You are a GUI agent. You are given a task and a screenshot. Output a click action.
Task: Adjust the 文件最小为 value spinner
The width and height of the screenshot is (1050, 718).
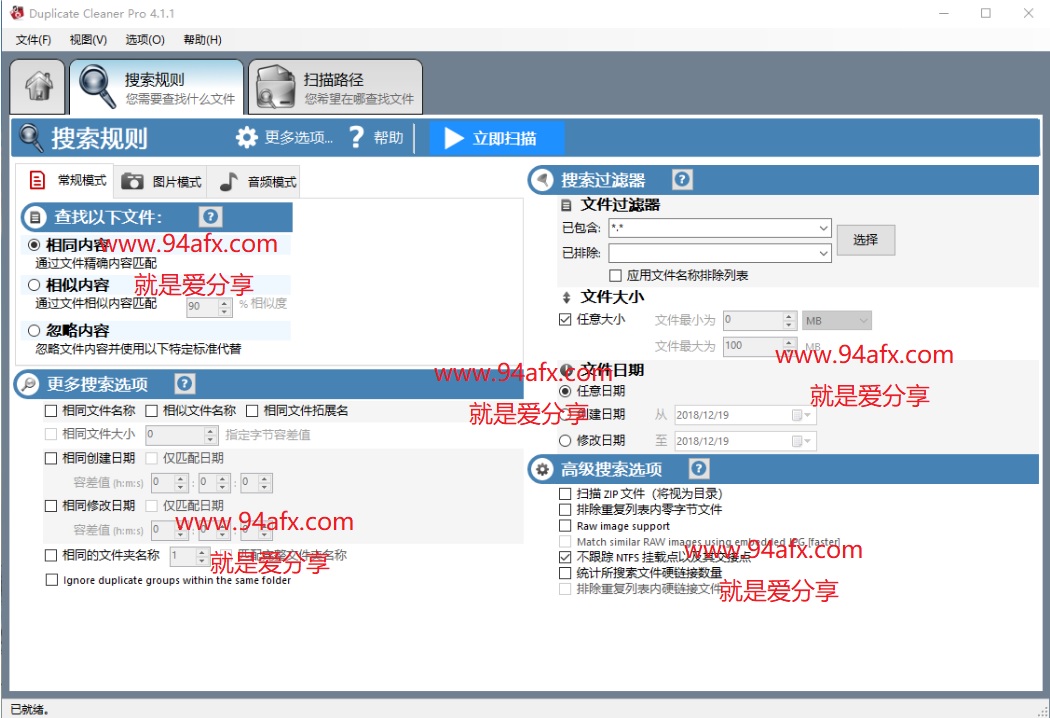pyautogui.click(x=790, y=320)
